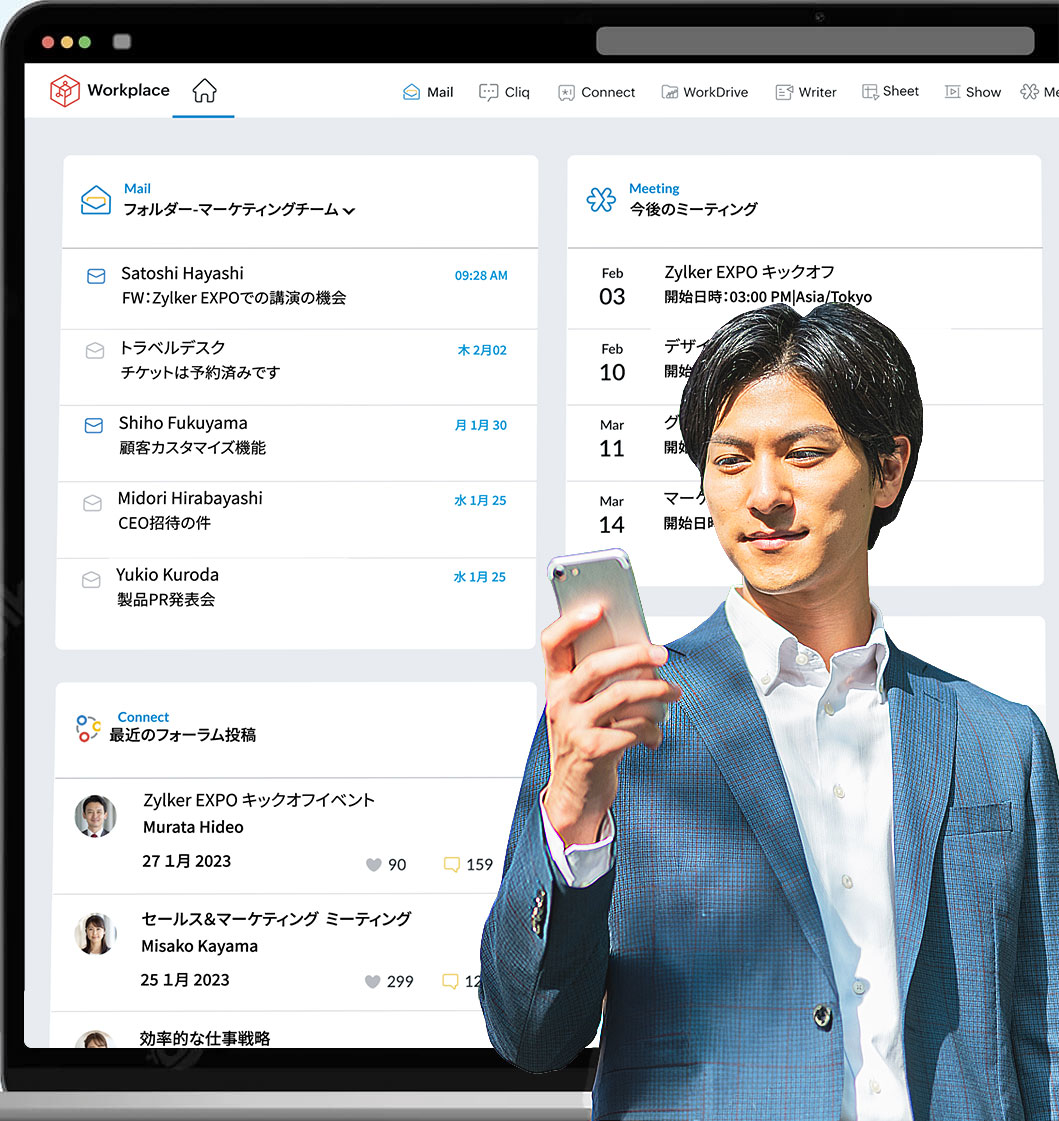This screenshot has height=1121, width=1059.
Task: Open Show presentation app
Action: tap(972, 92)
